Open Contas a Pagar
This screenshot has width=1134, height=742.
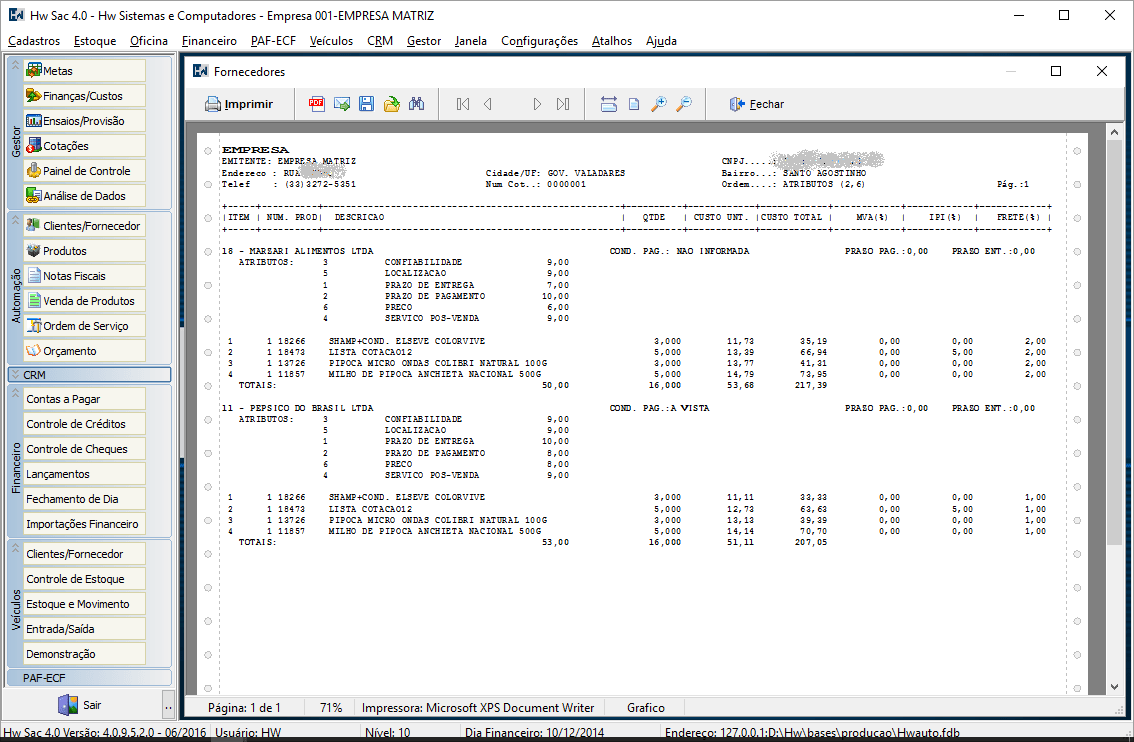[x=85, y=399]
